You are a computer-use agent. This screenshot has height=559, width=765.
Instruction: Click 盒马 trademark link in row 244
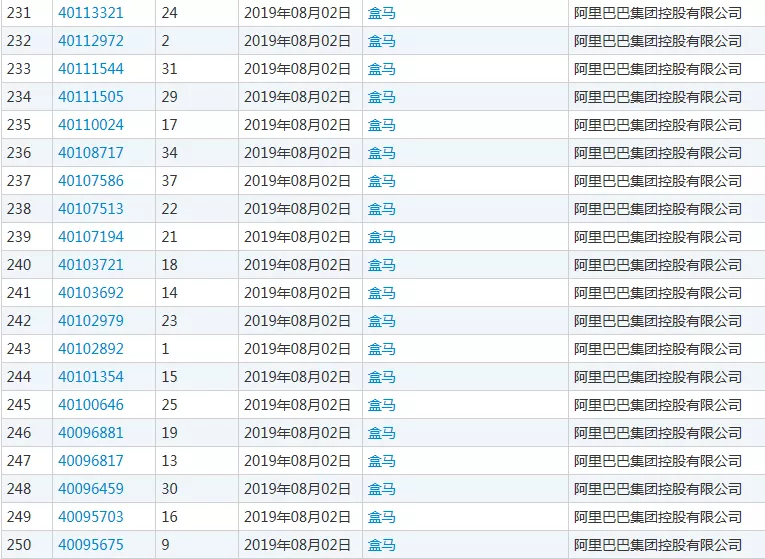coord(382,377)
